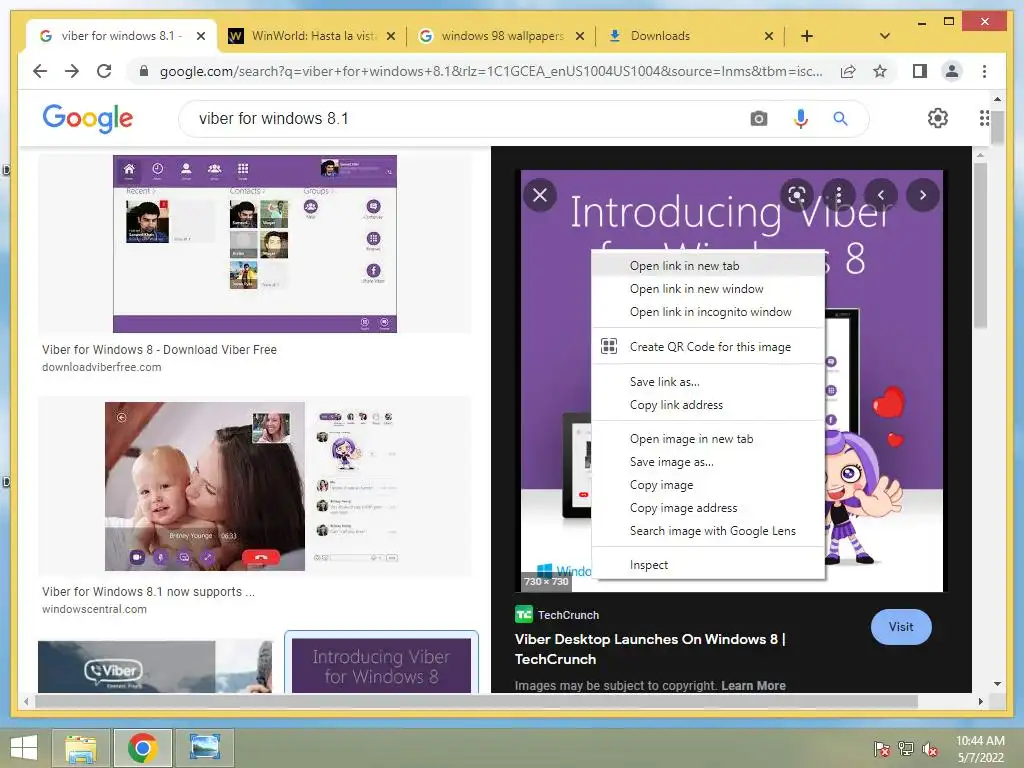Choose Inspect from context menu
1024x768 pixels.
[x=708, y=565]
